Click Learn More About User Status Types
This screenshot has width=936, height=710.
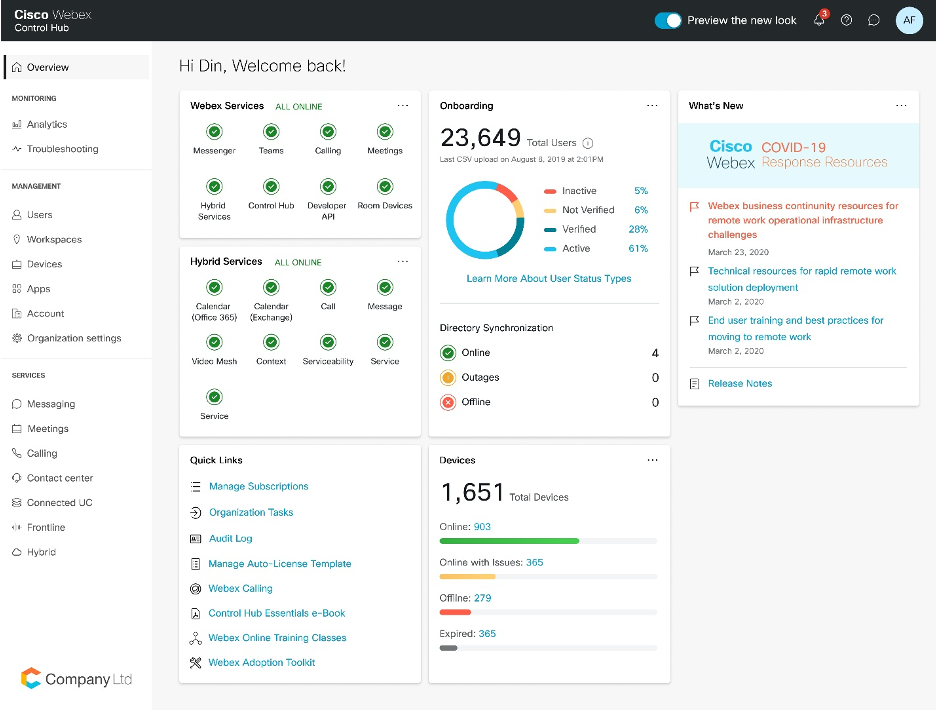pyautogui.click(x=549, y=278)
